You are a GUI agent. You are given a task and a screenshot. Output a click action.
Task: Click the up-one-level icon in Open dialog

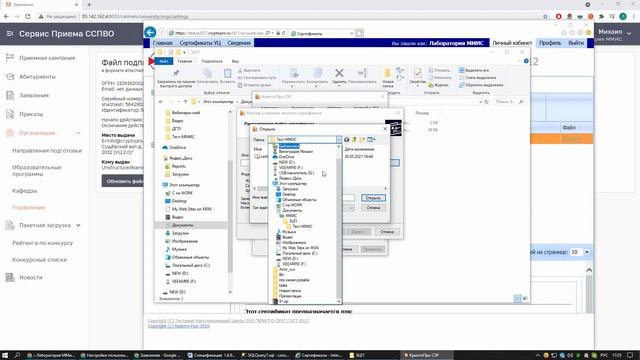(x=354, y=140)
